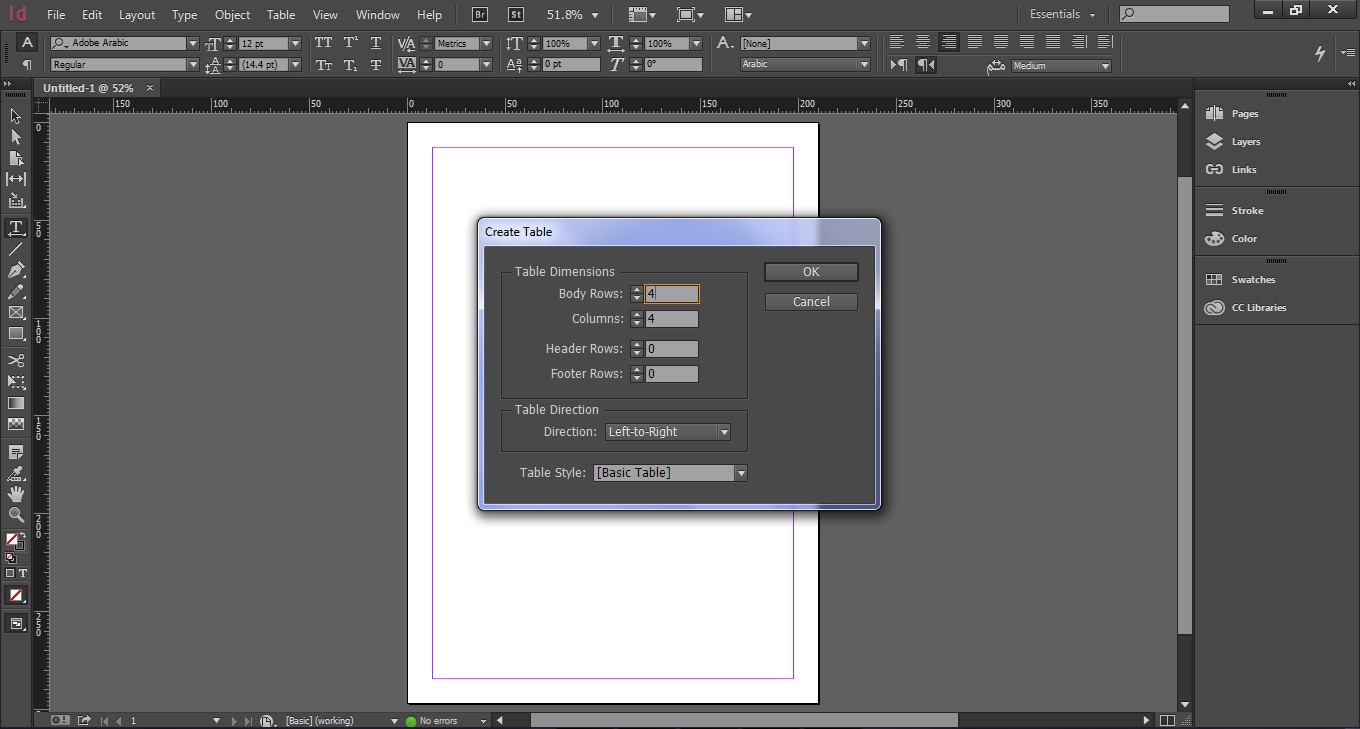Viewport: 1360px width, 729px height.
Task: Open Adobe Stock via the St icon
Action: point(515,15)
